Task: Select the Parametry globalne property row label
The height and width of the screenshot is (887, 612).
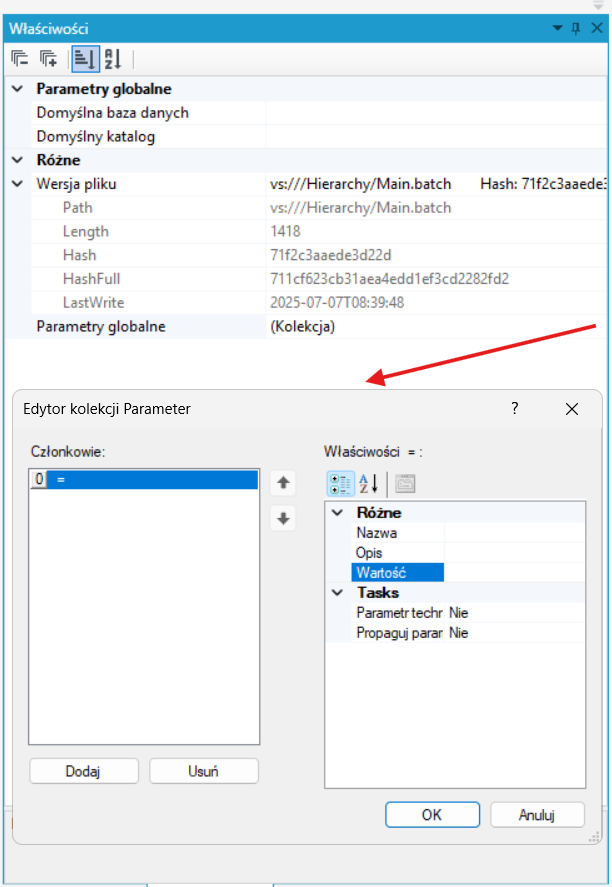Action: pyautogui.click(x=101, y=326)
